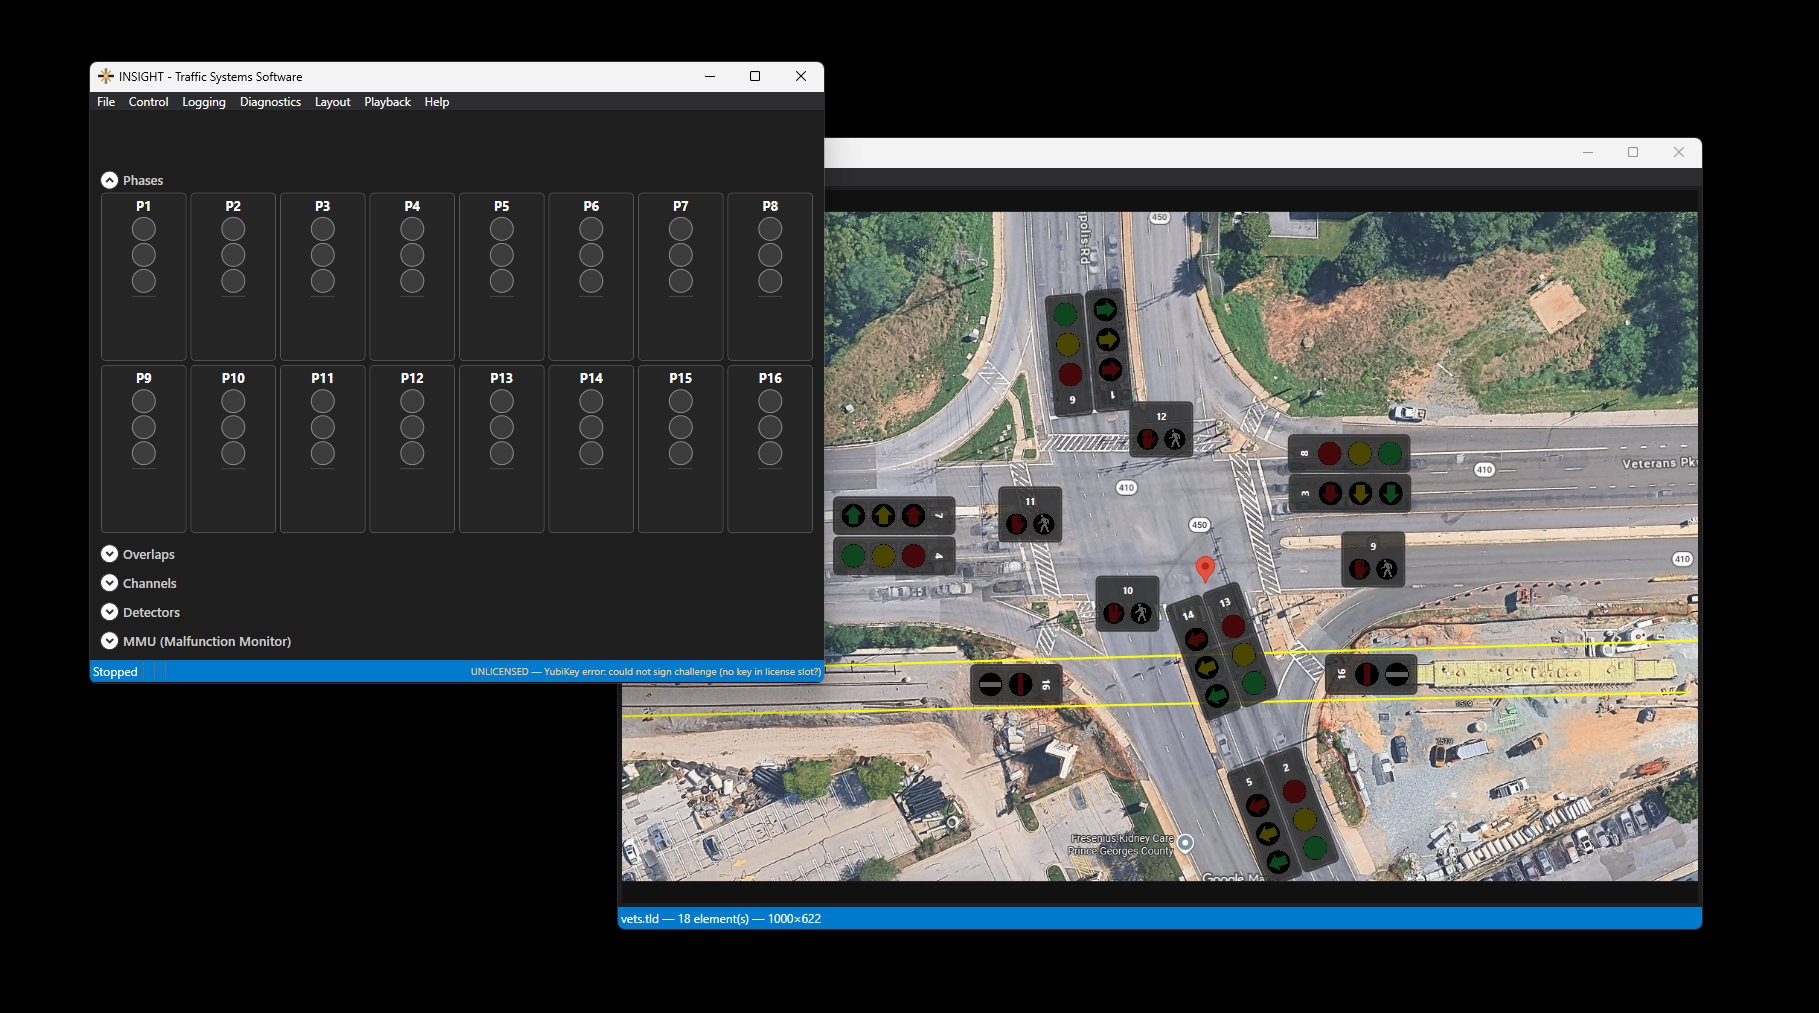Open the Diagnostics menu
Screen dimensions: 1819x1013
click(270, 102)
